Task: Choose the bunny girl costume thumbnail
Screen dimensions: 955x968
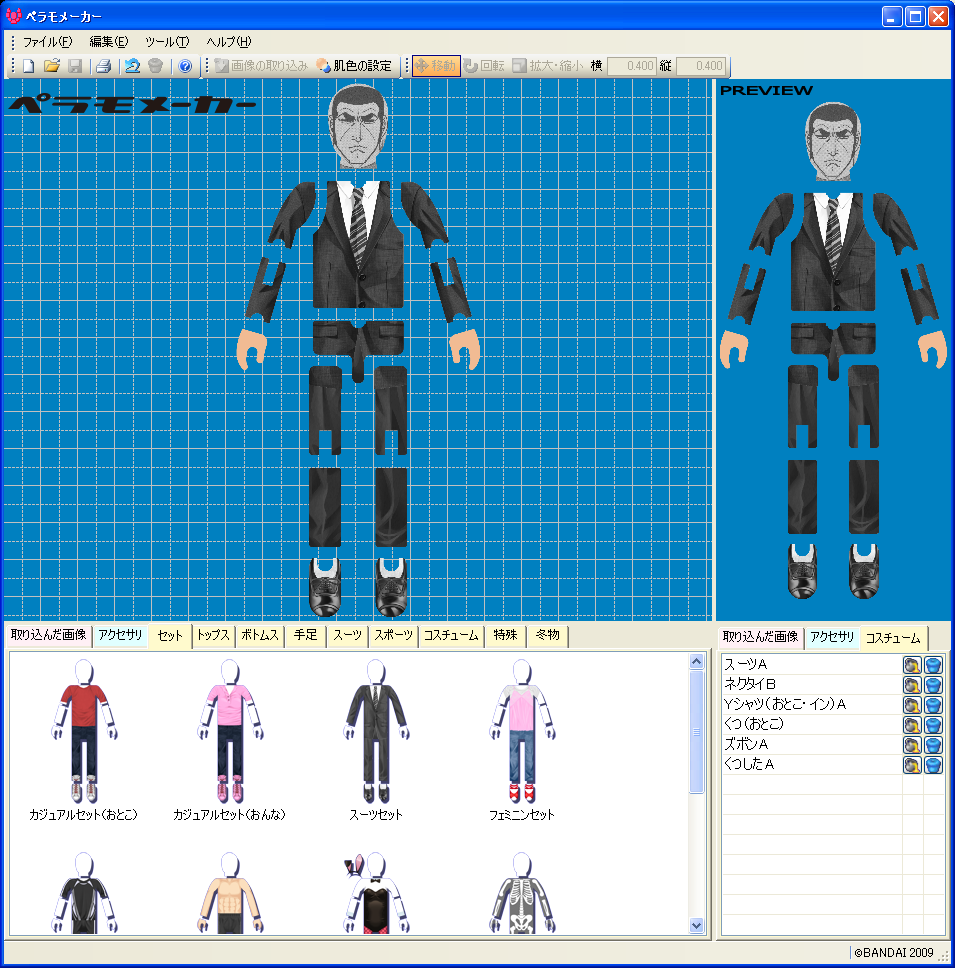Action: [x=376, y=893]
